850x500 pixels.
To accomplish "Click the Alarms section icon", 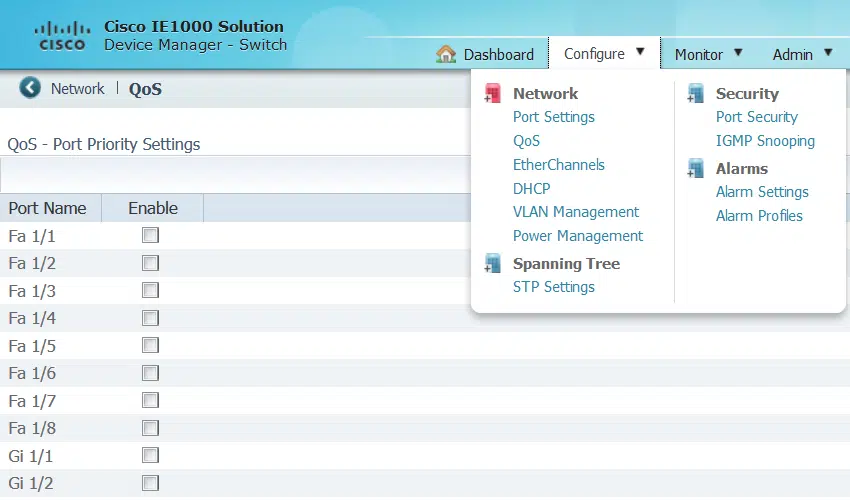I will (x=696, y=169).
